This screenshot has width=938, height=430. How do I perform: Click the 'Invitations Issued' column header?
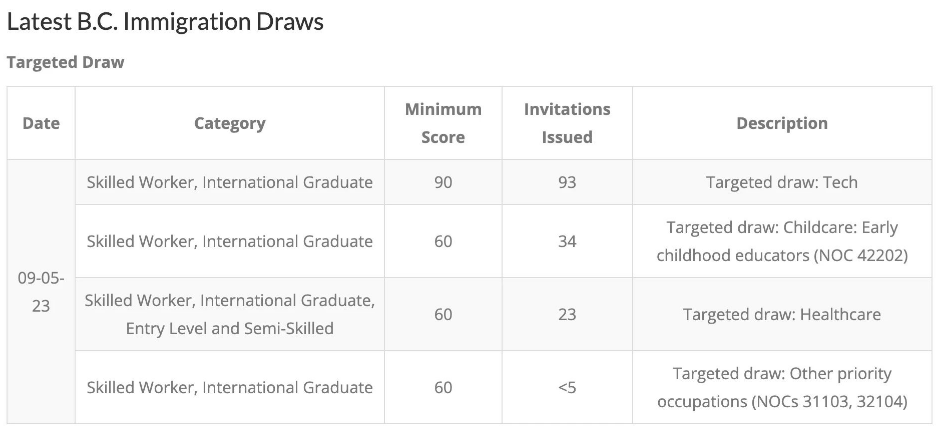[x=567, y=123]
